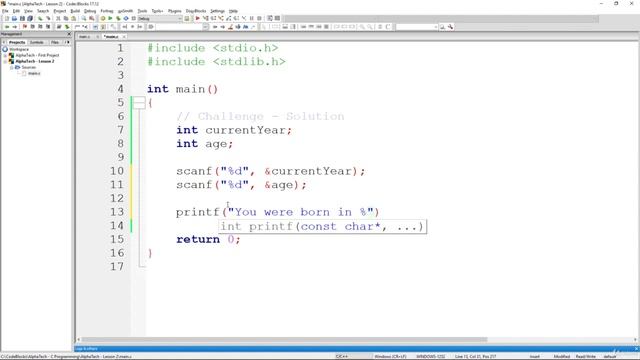The width and height of the screenshot is (640, 360).
Task: Switch to the first main.c editor tab
Action: pyautogui.click(x=84, y=37)
